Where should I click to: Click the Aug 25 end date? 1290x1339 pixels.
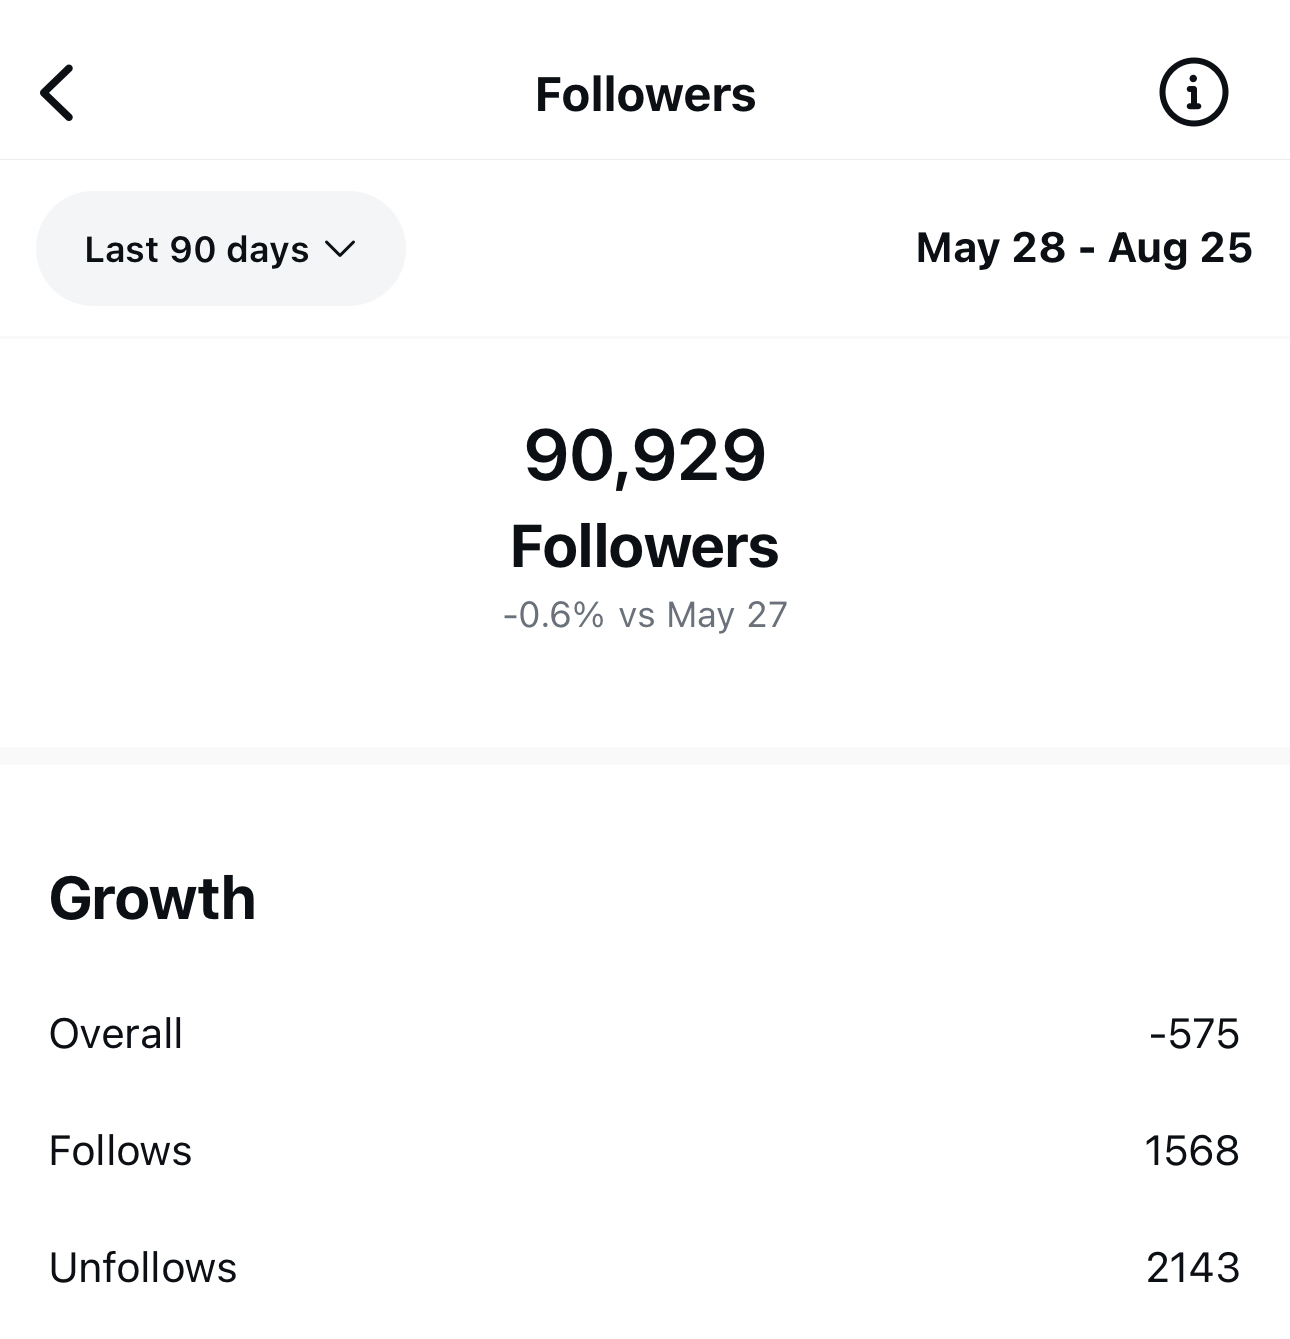click(x=1180, y=248)
